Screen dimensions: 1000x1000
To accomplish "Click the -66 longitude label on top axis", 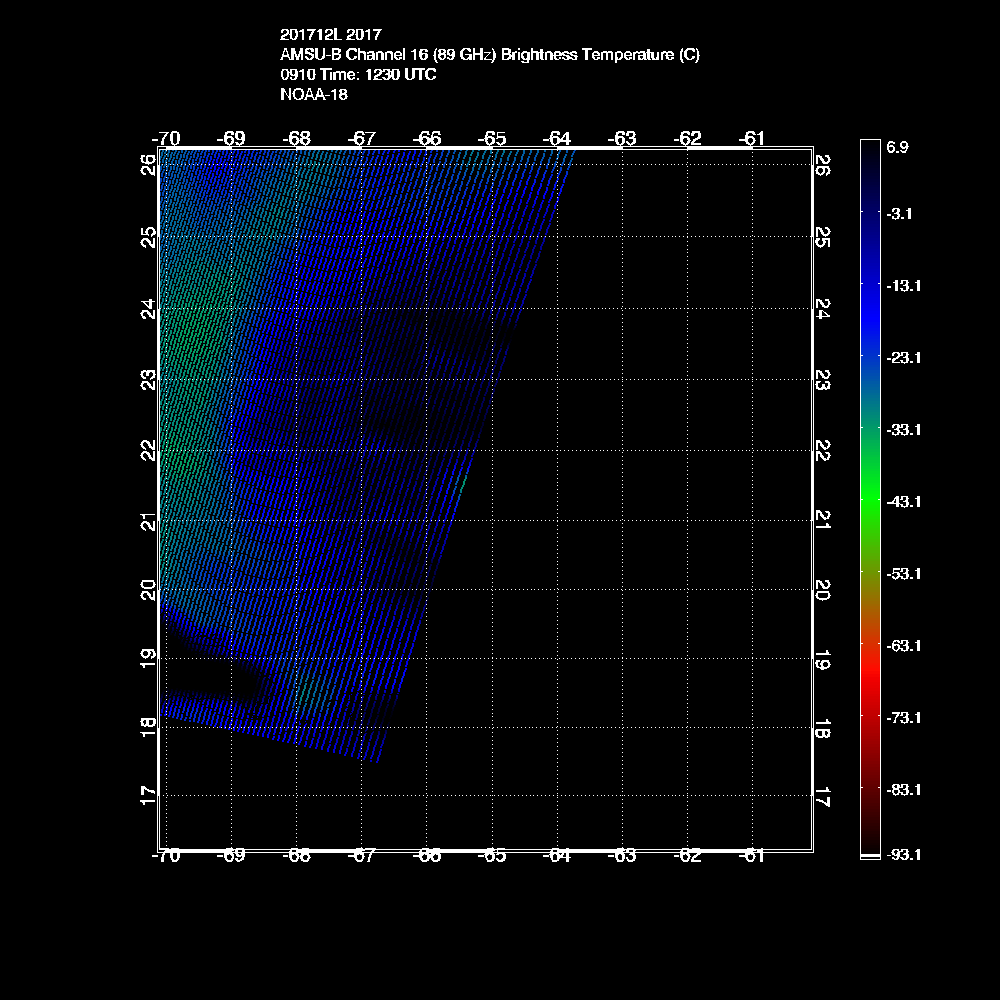I will 427,138.
